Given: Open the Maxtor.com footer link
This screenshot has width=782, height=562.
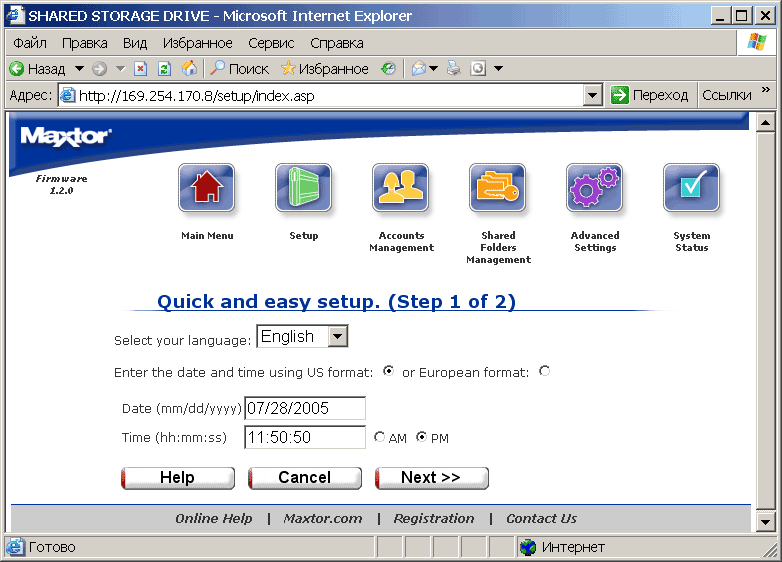Looking at the screenshot, I should [x=323, y=519].
